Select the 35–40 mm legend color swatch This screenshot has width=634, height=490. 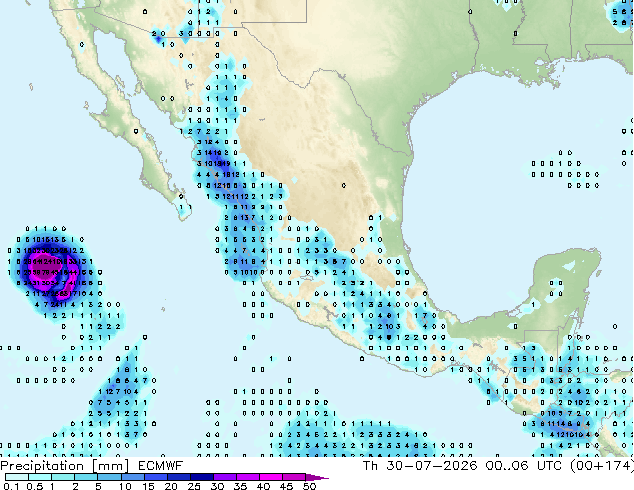tap(248, 477)
